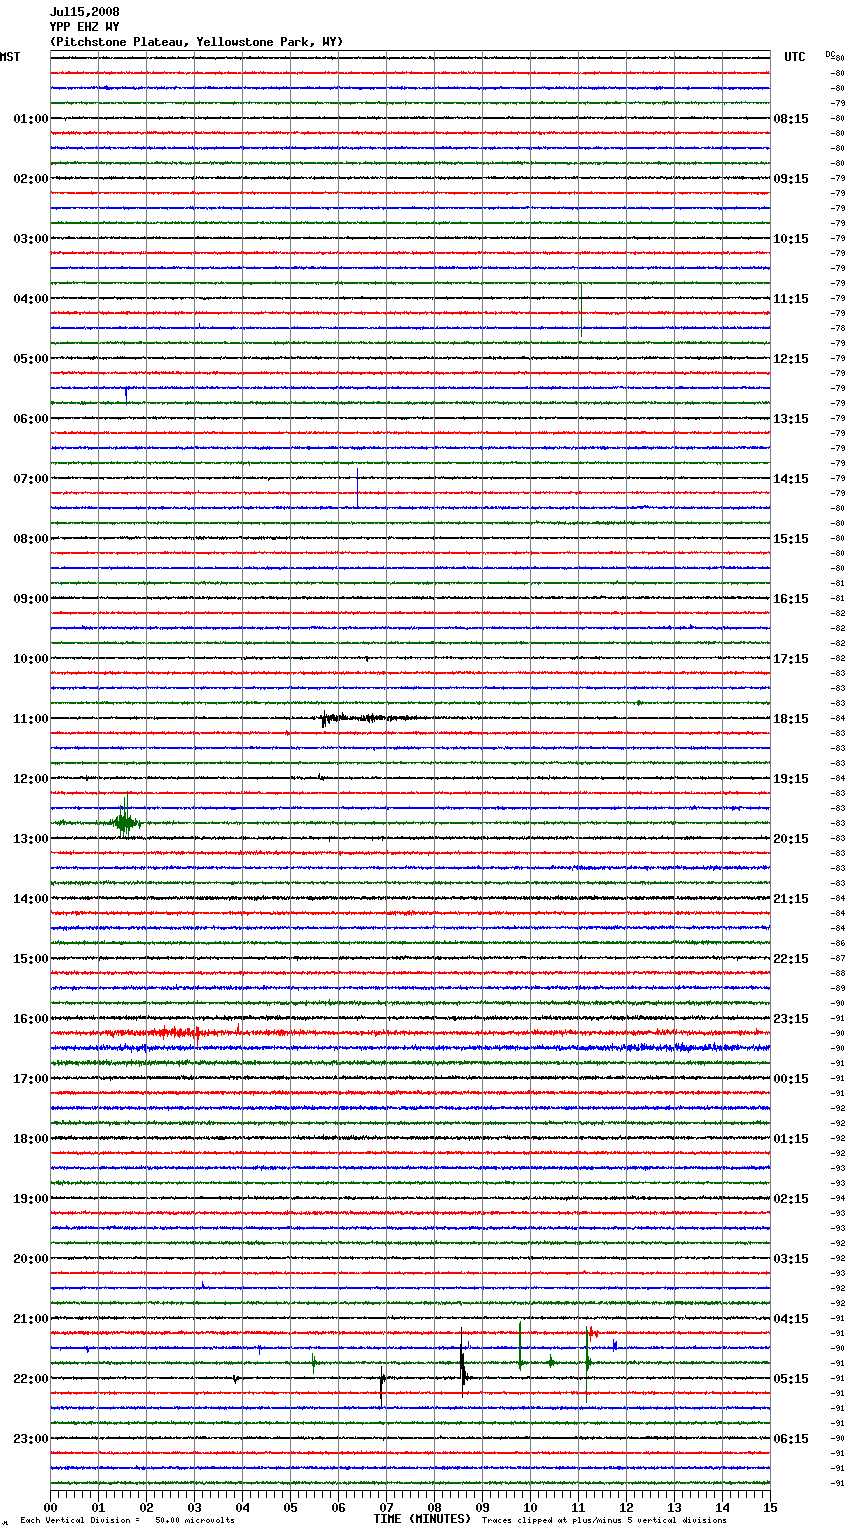Click the 06:00 MST time label

tap(31, 419)
